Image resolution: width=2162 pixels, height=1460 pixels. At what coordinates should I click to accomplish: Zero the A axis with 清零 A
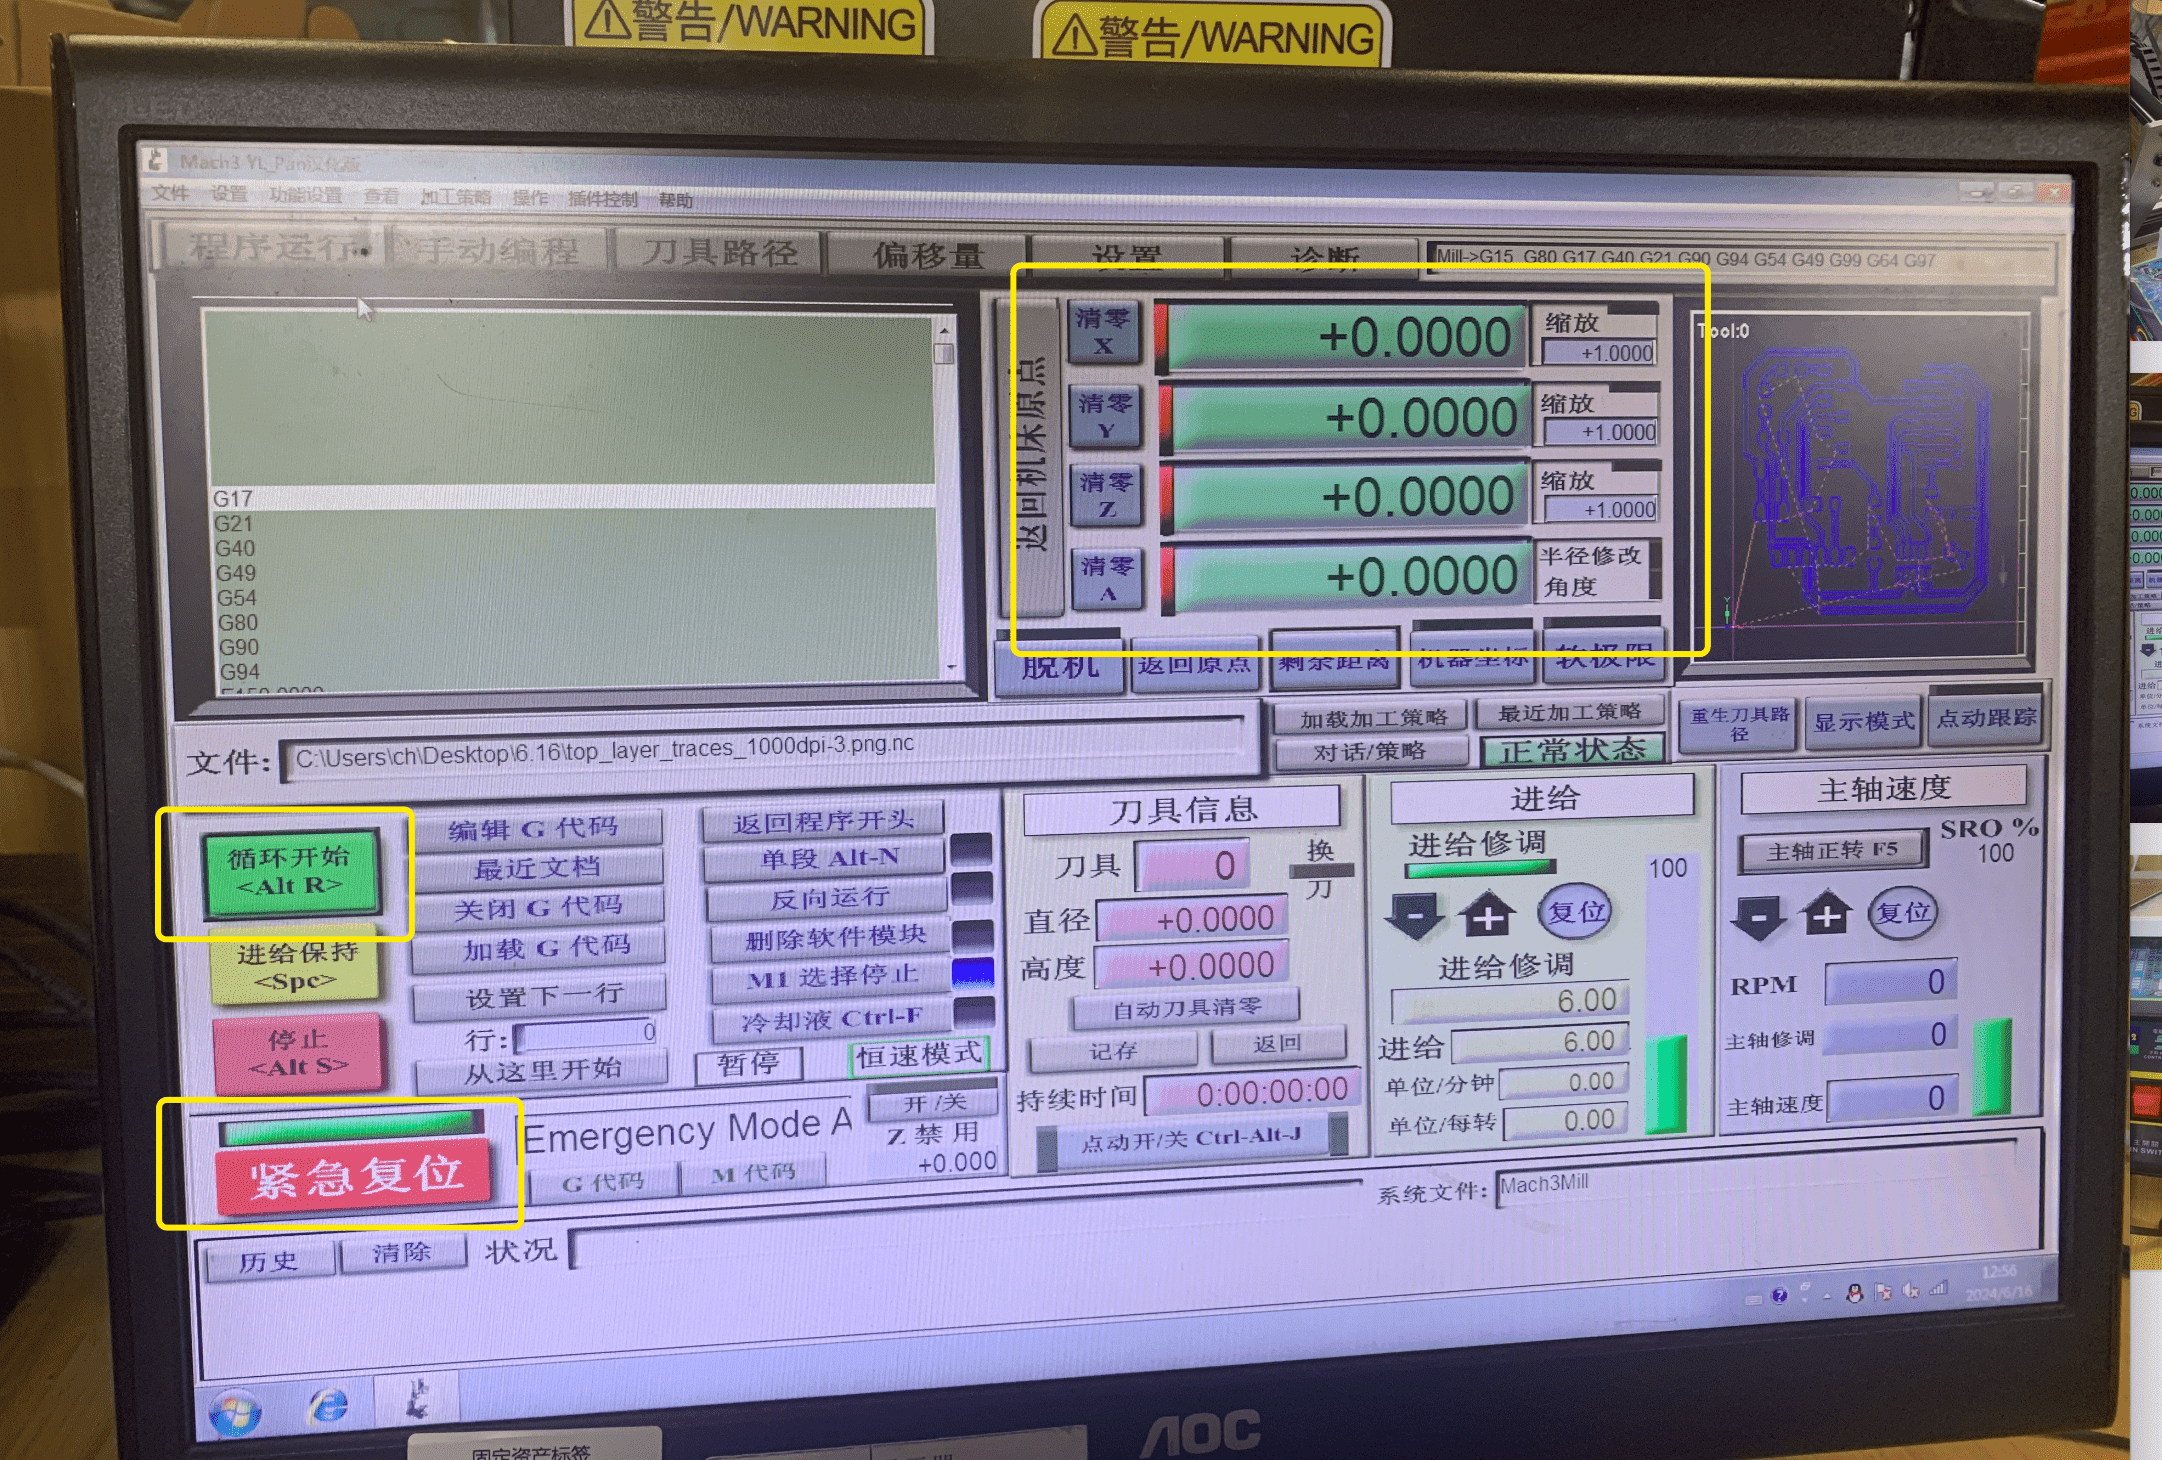coord(1108,579)
